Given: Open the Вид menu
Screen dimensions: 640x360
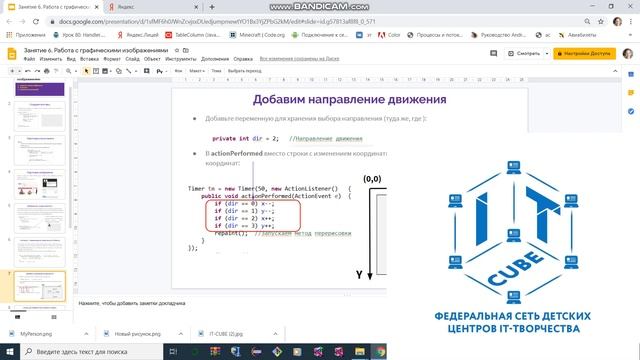Looking at the screenshot, I should pyautogui.click(x=71, y=59).
